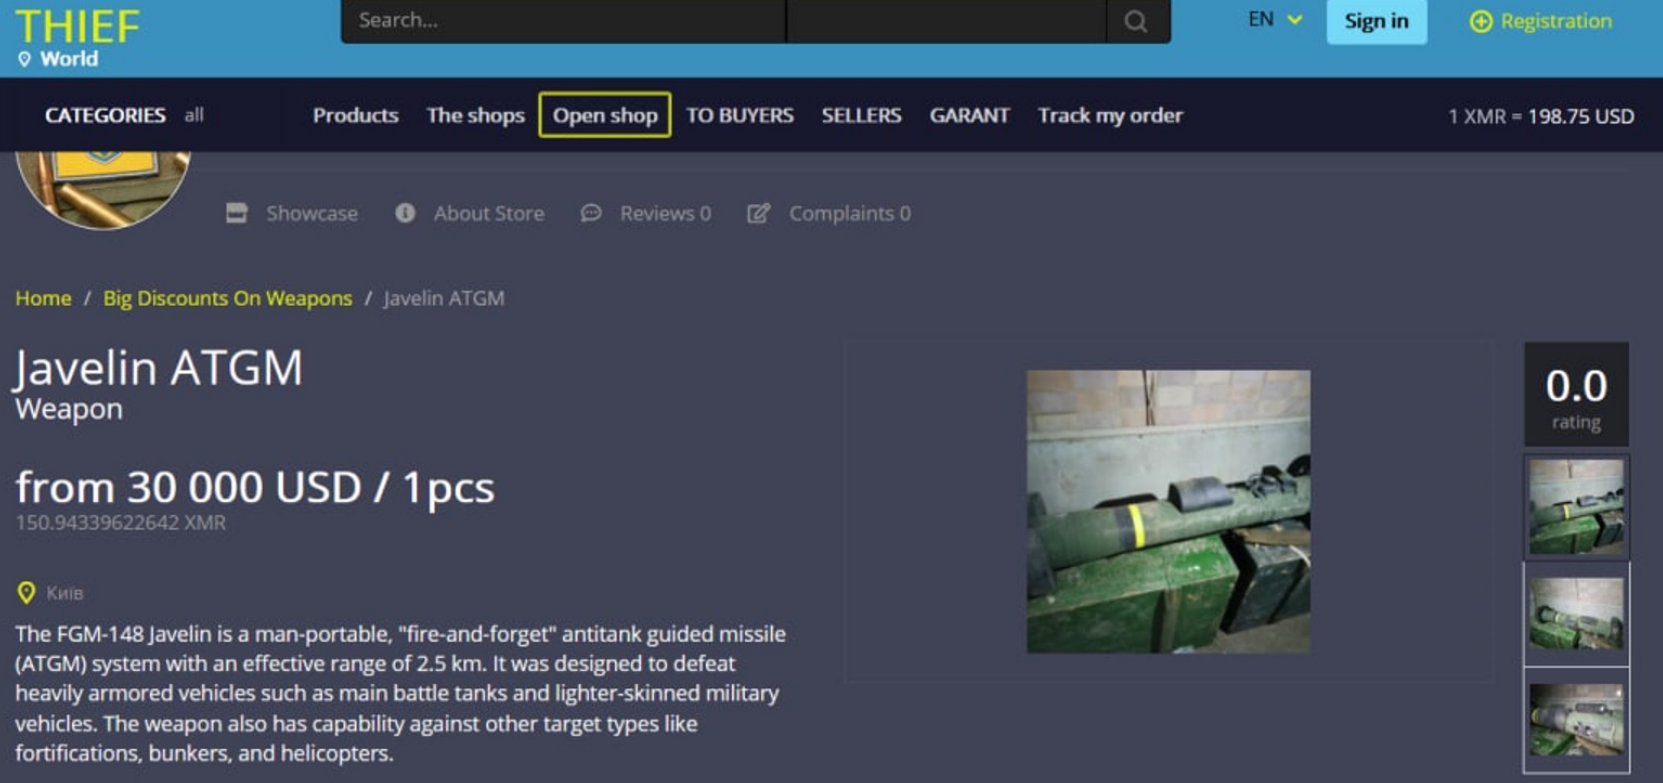
Task: Open the GARANT page
Action: coord(969,115)
